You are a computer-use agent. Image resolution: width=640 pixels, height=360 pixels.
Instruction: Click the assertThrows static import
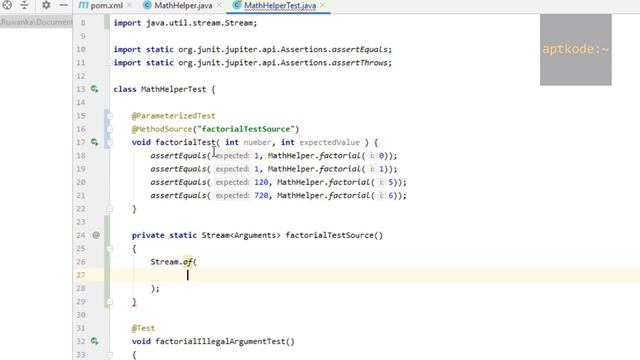(360, 62)
